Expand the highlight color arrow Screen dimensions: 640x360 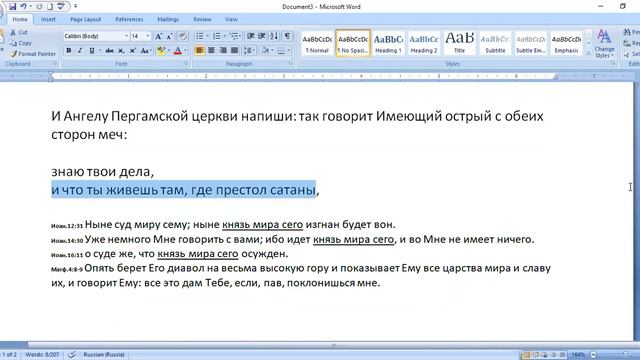pyautogui.click(x=169, y=51)
